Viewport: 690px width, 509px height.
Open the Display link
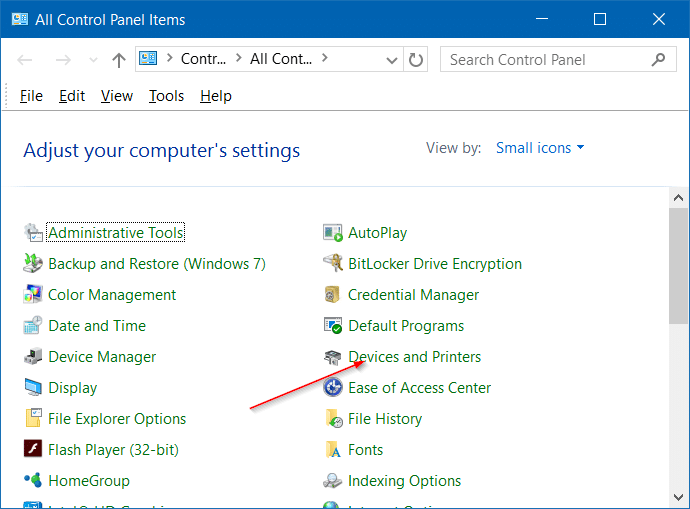tap(73, 388)
